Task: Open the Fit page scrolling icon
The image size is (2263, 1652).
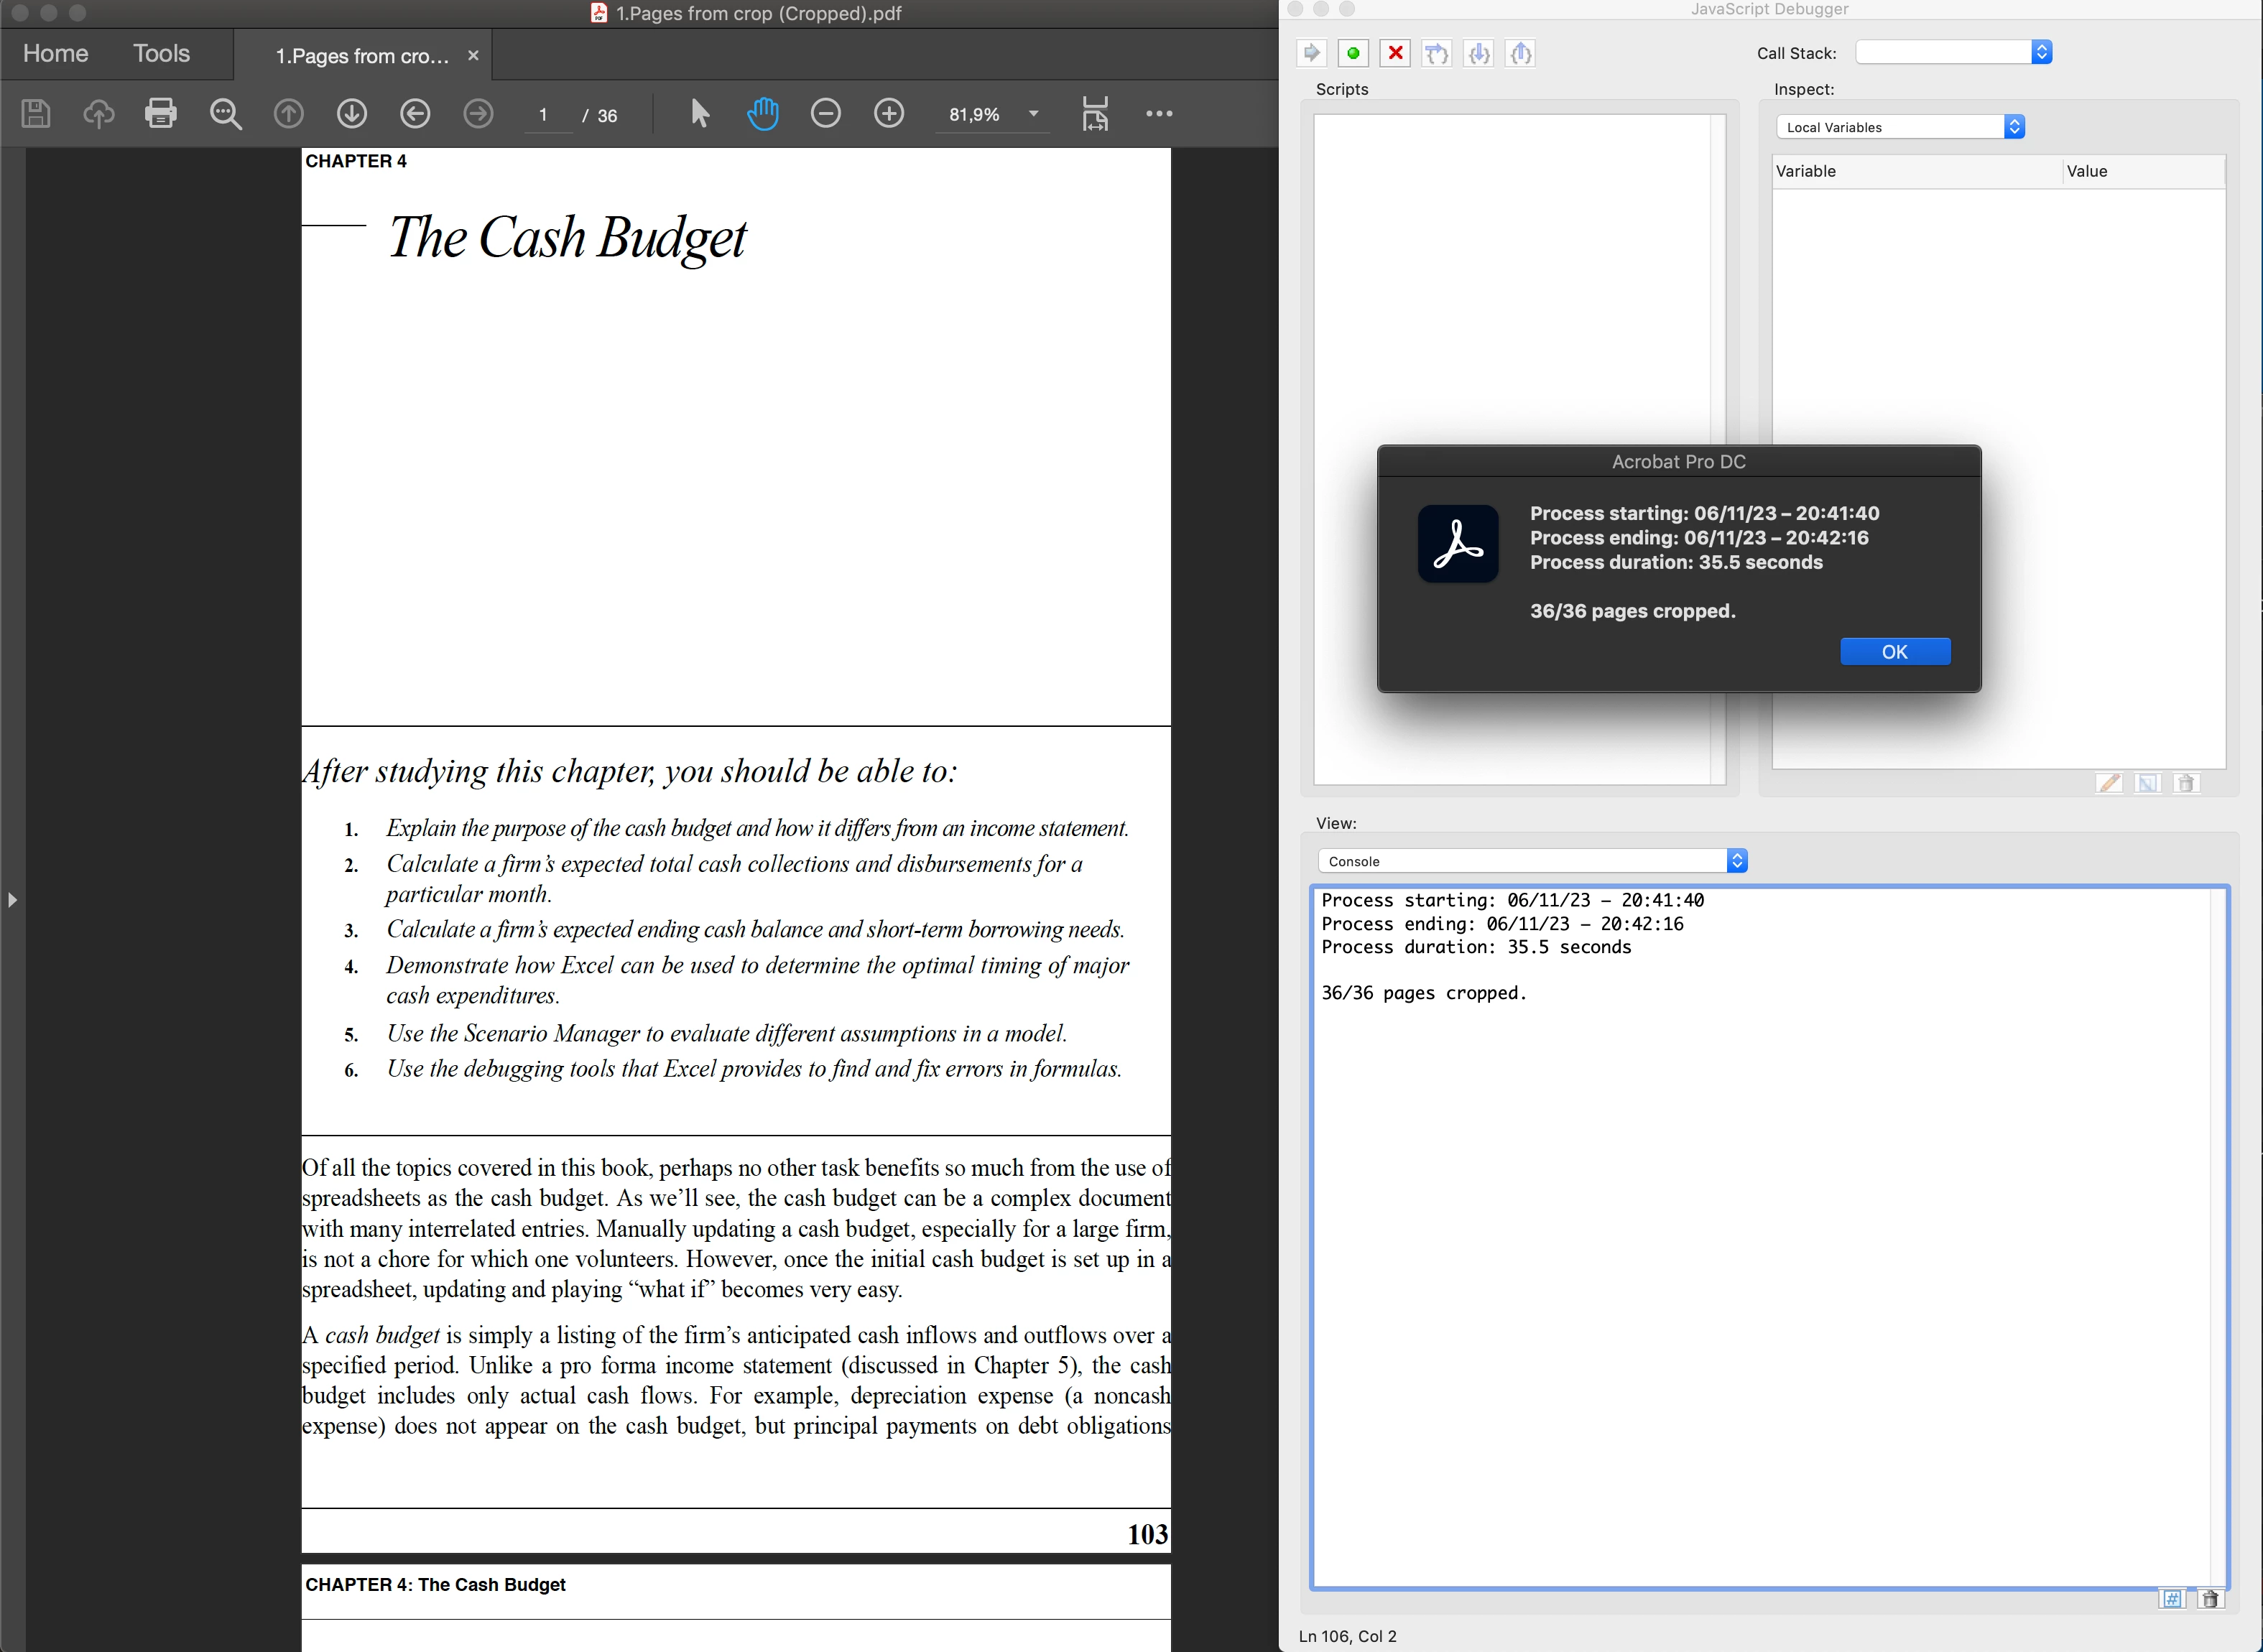Action: pyautogui.click(x=1095, y=113)
